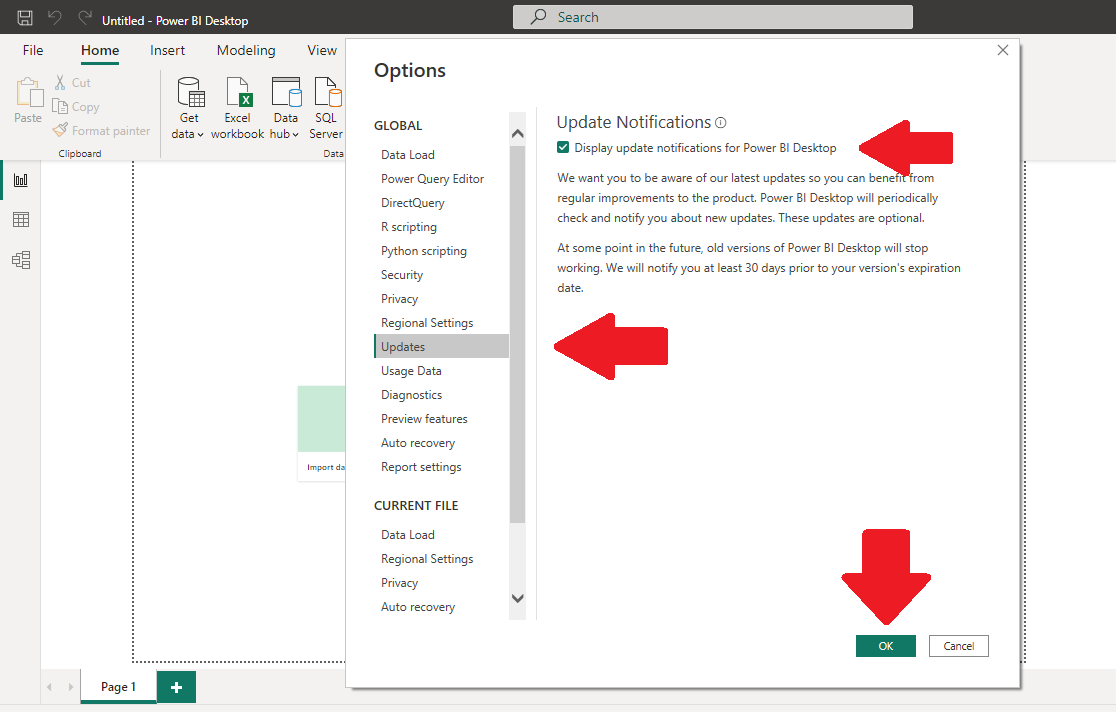Select Privacy under CURRENT FILE

(399, 583)
